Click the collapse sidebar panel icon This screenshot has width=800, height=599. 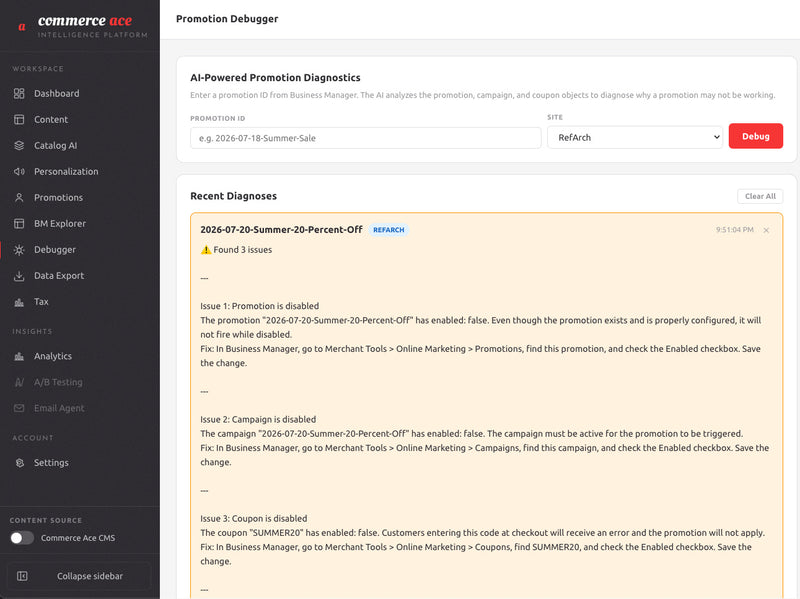(22, 576)
